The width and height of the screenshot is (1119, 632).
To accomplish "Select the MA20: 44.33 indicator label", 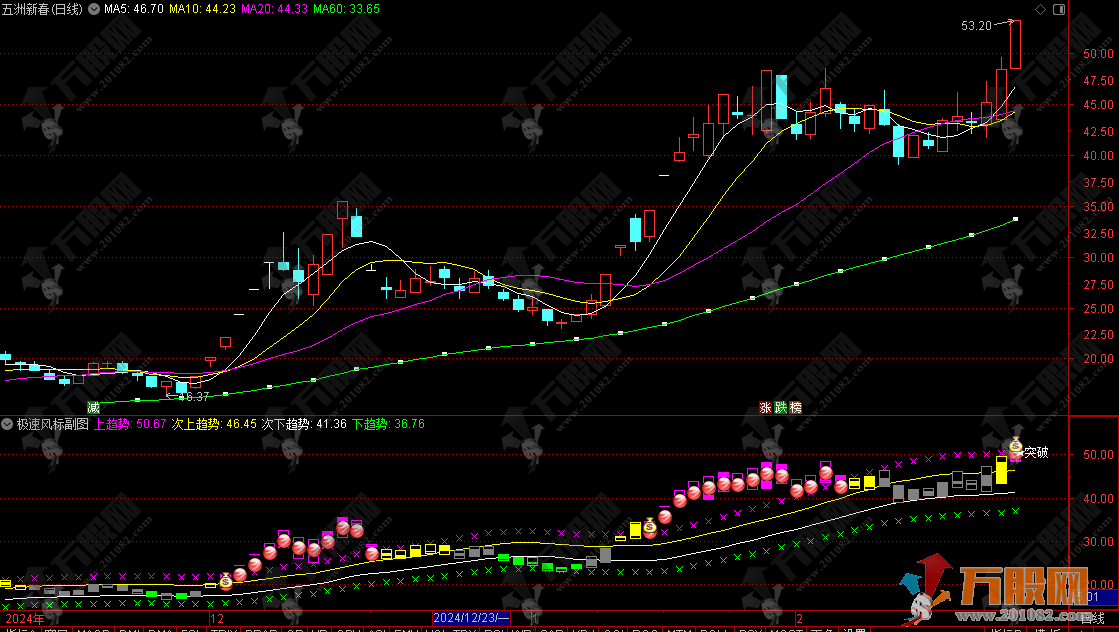I will click(274, 9).
